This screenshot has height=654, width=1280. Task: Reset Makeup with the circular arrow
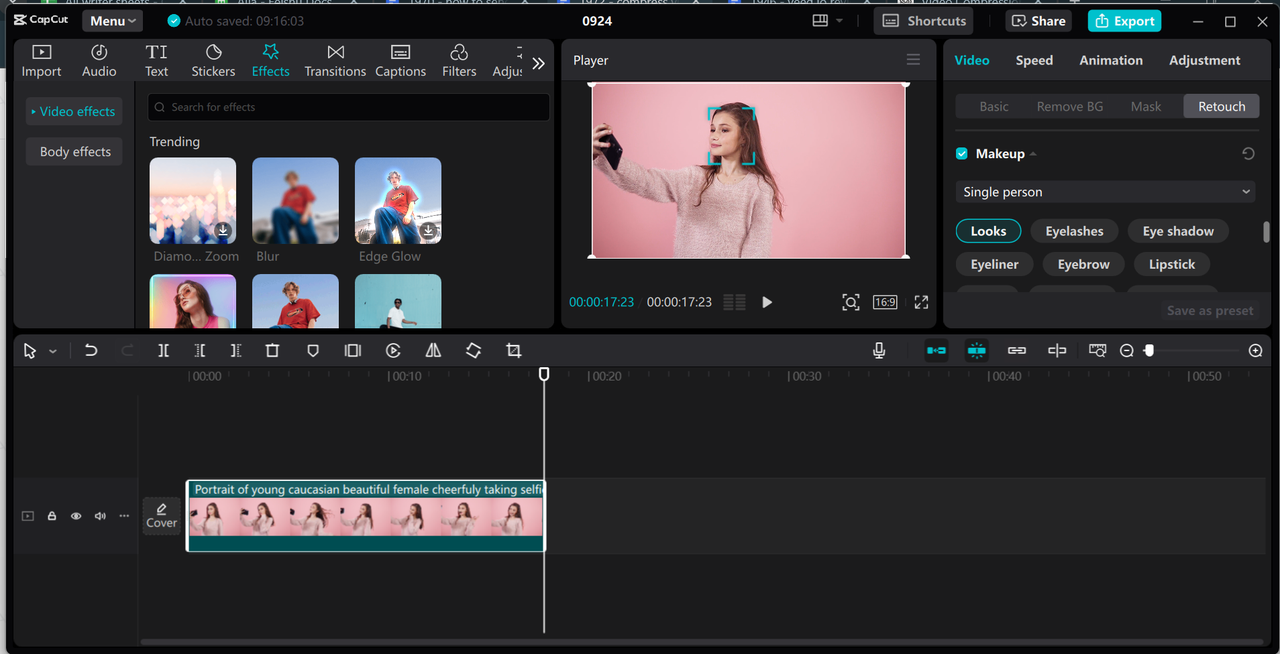[x=1248, y=154]
